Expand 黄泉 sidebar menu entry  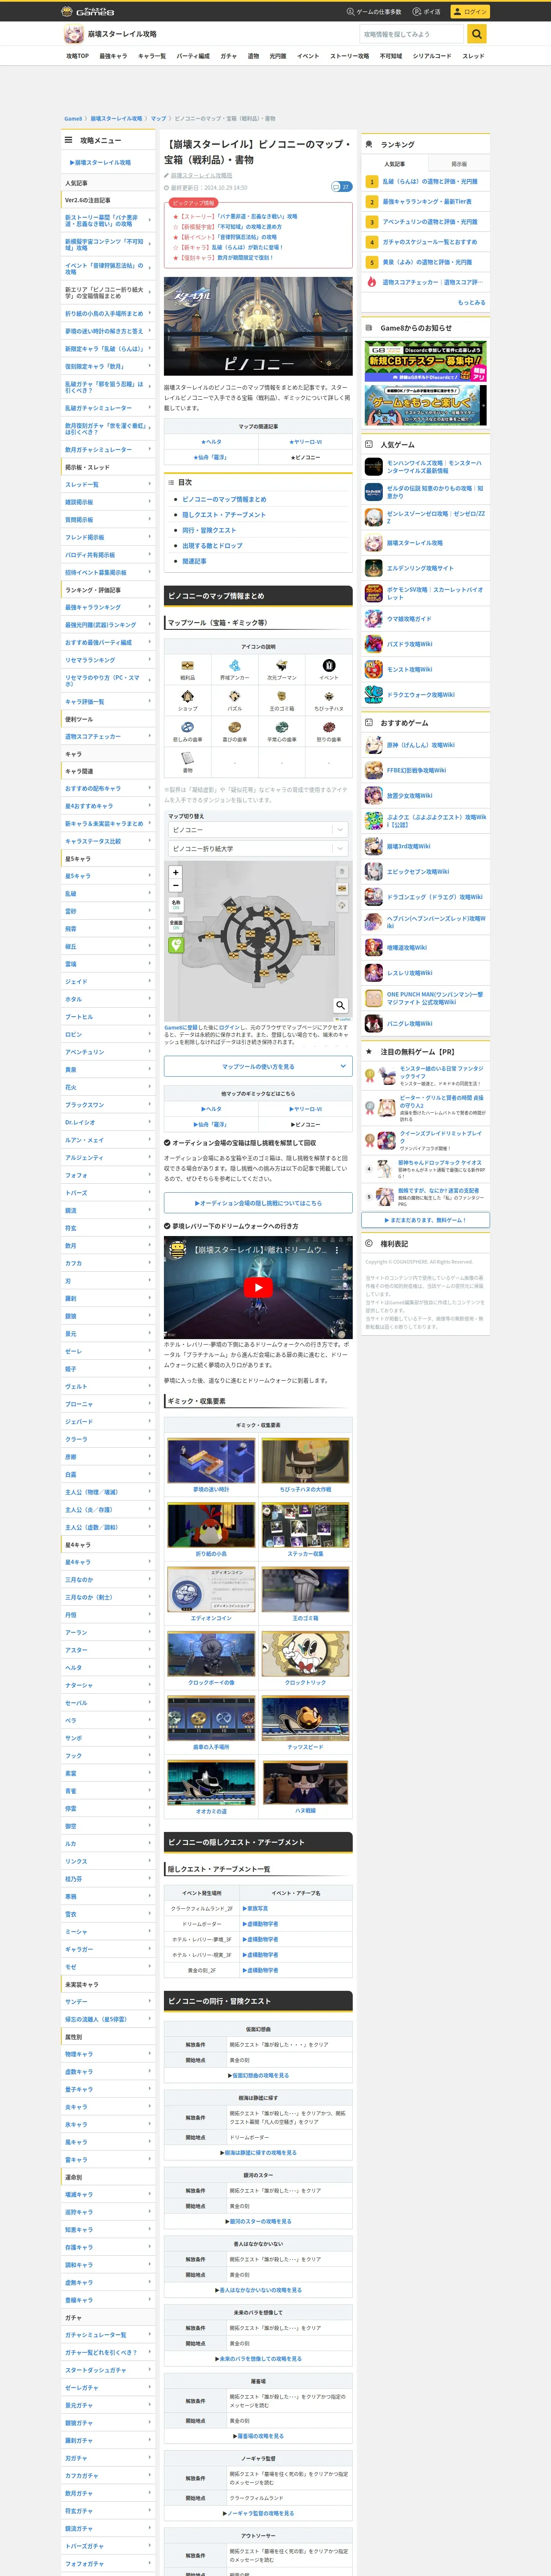point(108,1070)
